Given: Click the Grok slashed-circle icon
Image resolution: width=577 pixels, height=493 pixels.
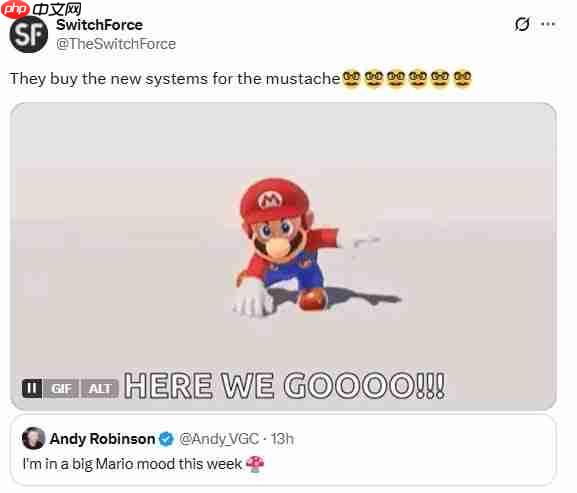Looking at the screenshot, I should coord(522,24).
